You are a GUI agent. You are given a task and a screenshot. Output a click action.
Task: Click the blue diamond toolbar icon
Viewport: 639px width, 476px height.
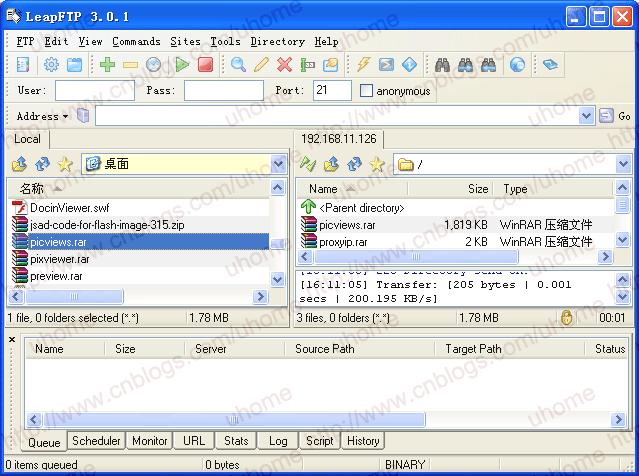click(410, 64)
